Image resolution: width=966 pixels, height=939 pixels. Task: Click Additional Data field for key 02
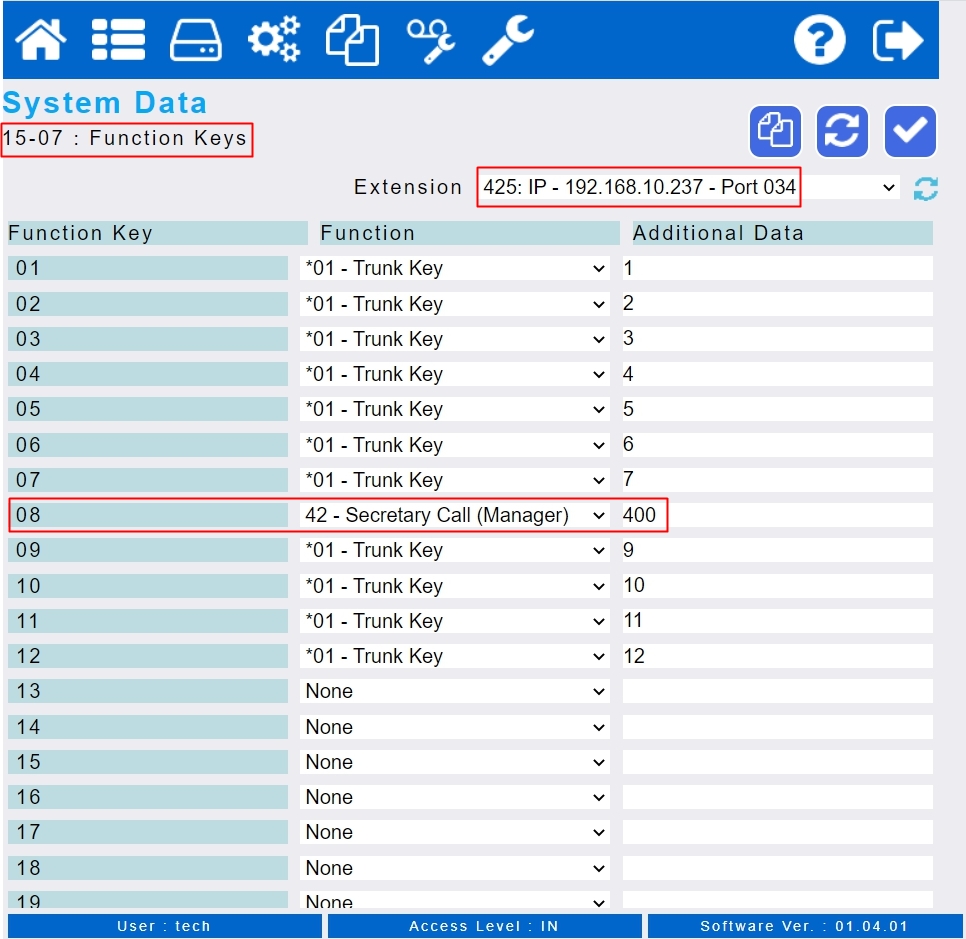tap(777, 304)
